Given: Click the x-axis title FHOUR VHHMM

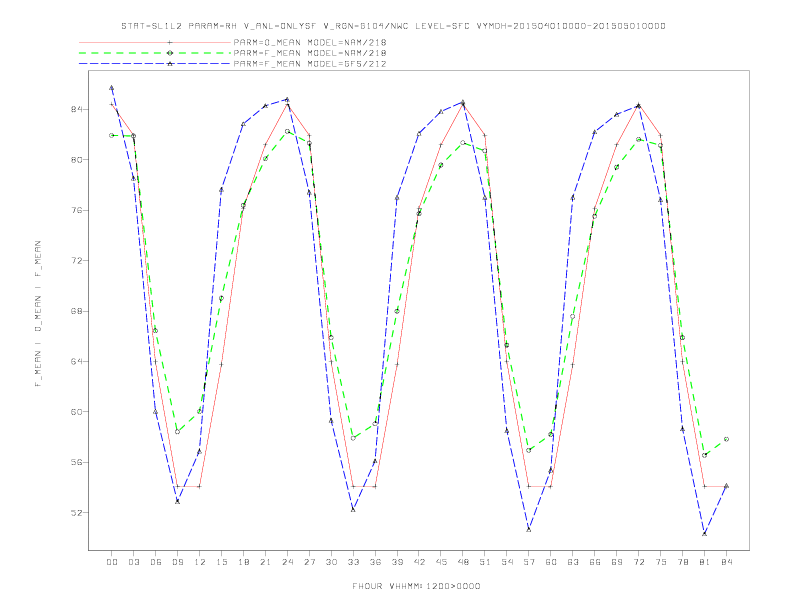Looking at the screenshot, I should (x=416, y=586).
